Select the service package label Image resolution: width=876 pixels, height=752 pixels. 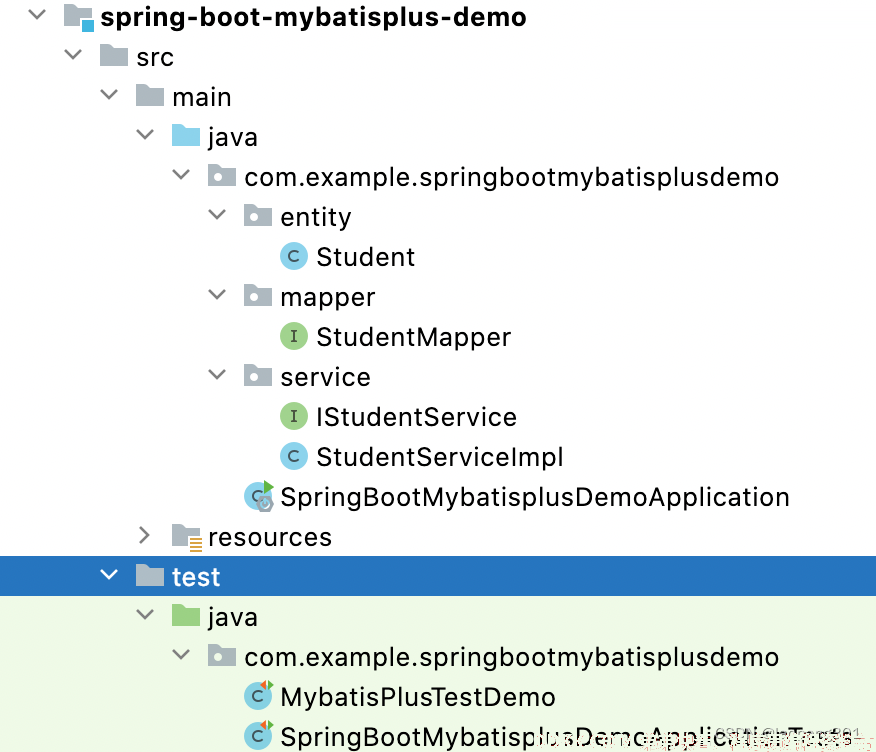(x=325, y=378)
